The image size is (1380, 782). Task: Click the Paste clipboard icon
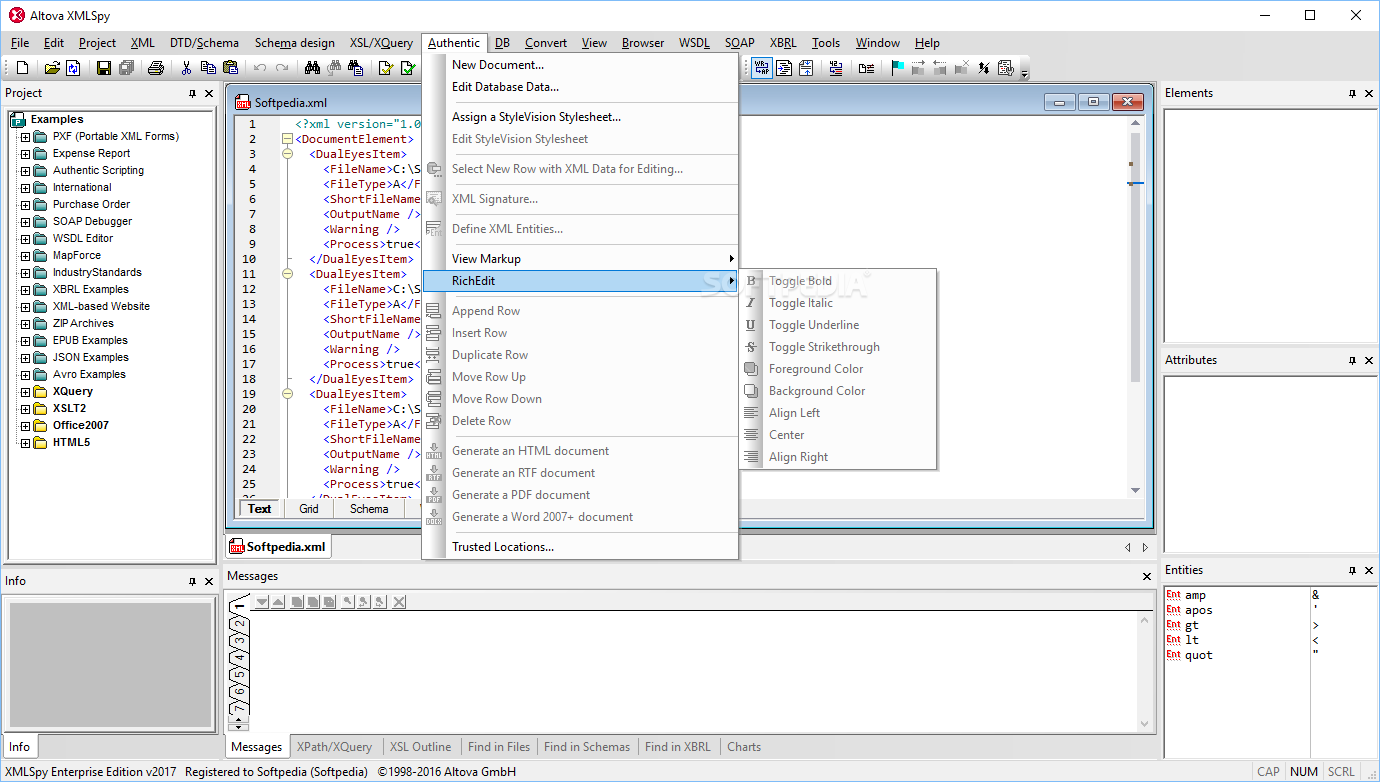pyautogui.click(x=230, y=68)
